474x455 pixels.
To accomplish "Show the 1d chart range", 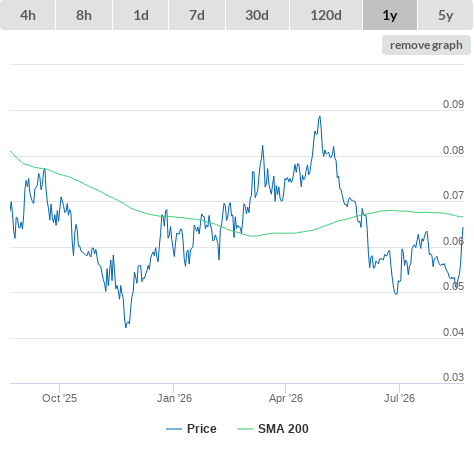I will pyautogui.click(x=141, y=15).
